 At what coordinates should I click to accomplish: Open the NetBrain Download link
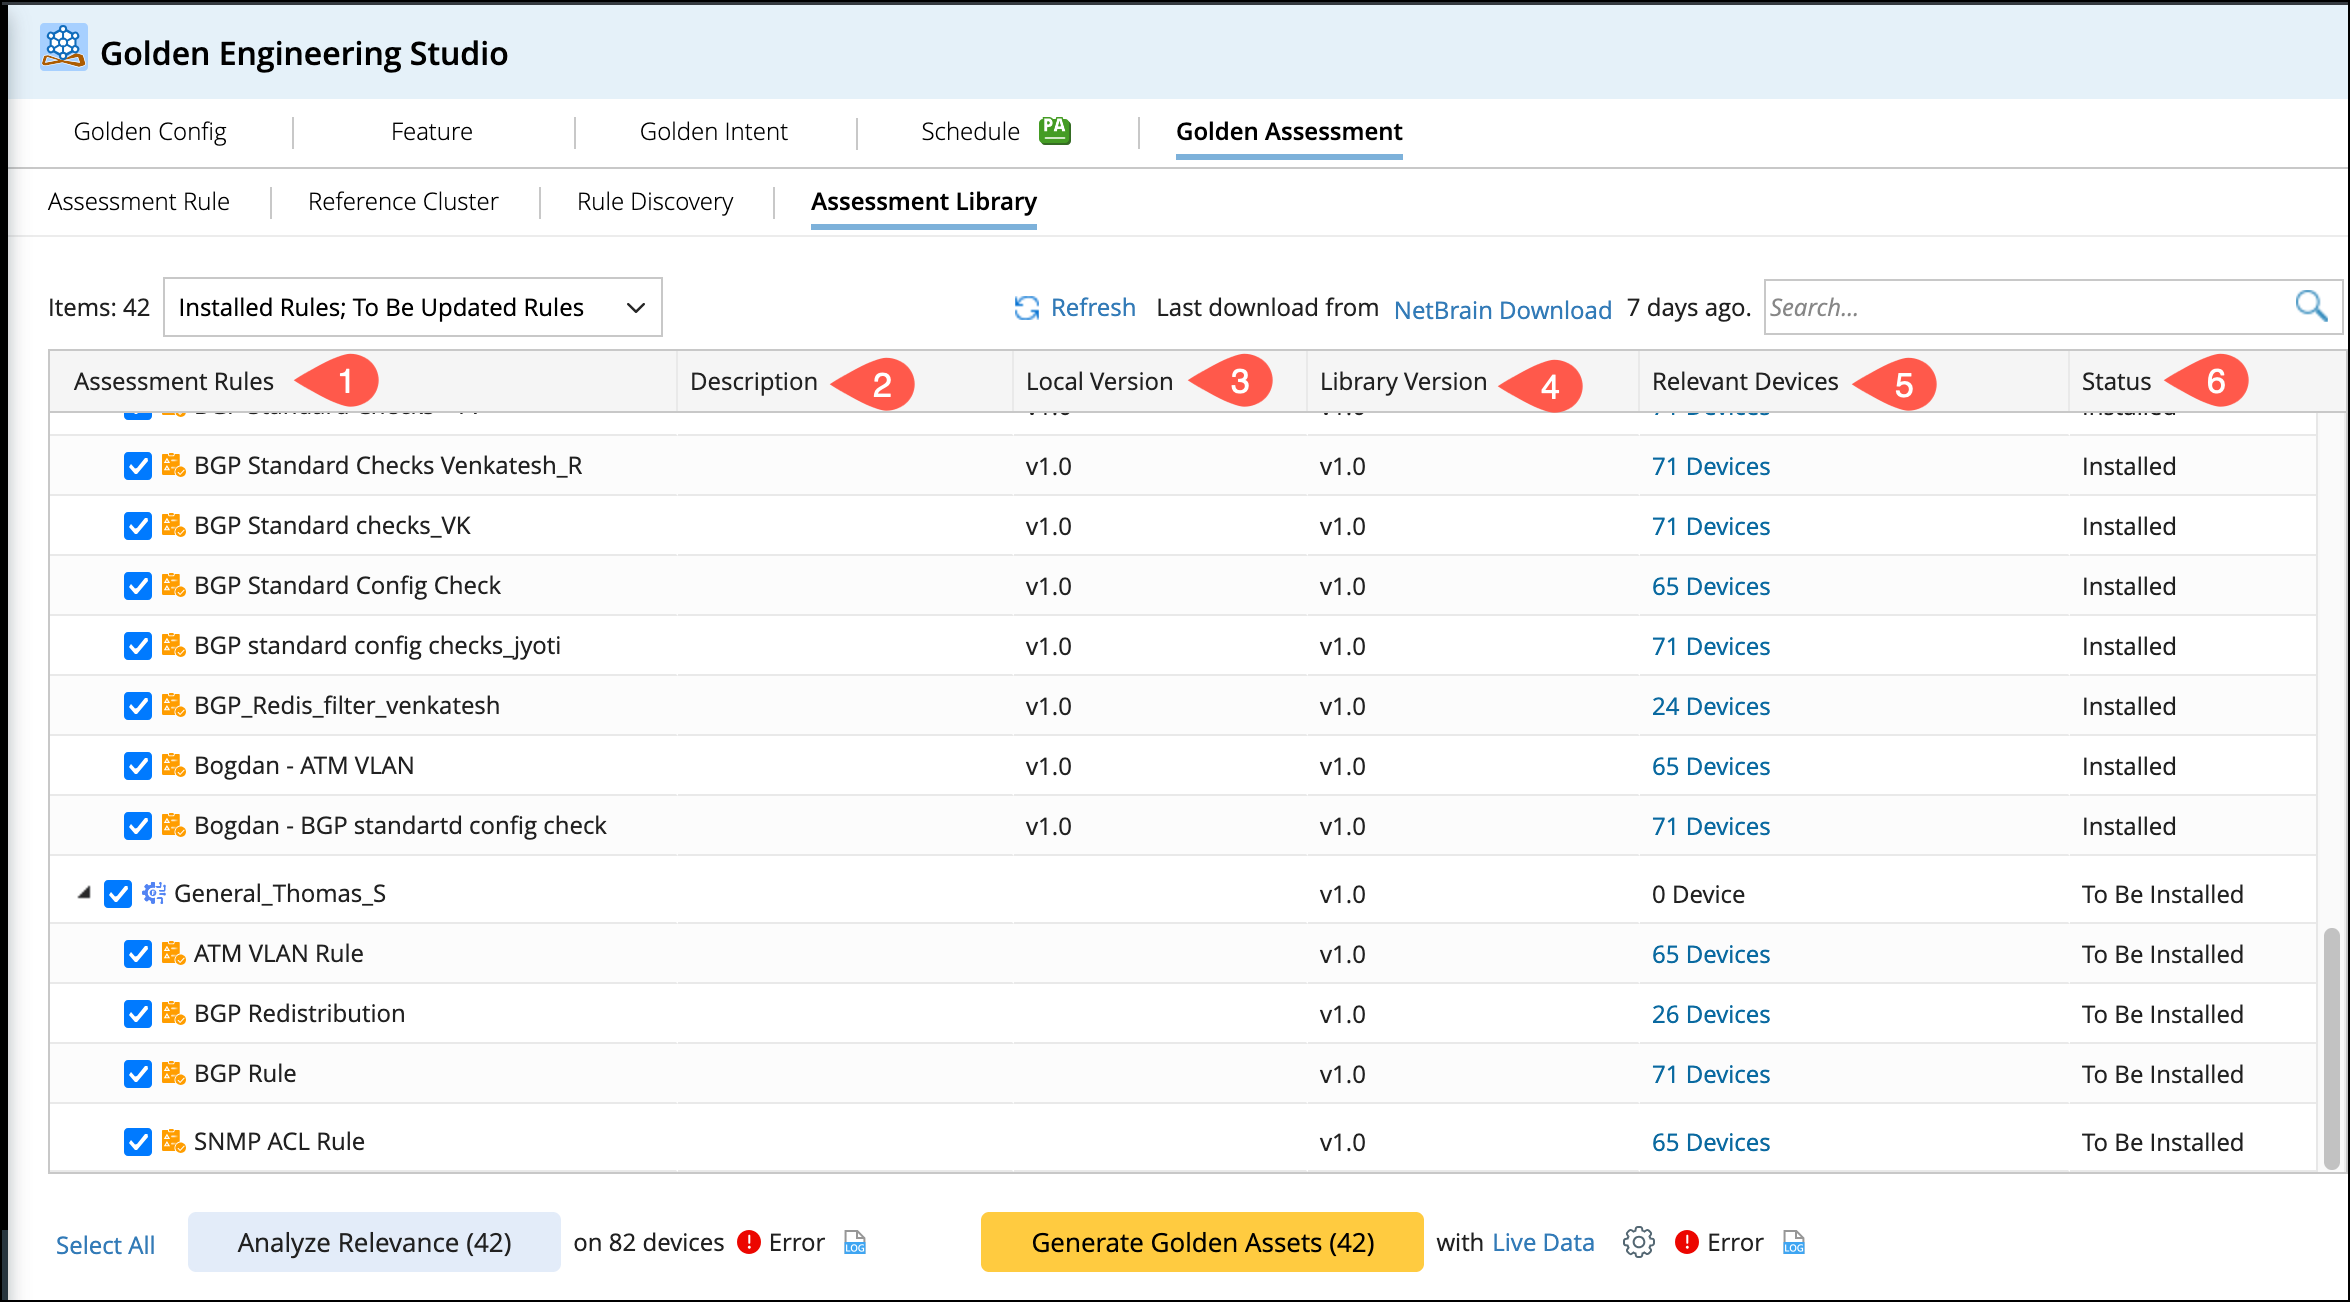pos(1502,310)
